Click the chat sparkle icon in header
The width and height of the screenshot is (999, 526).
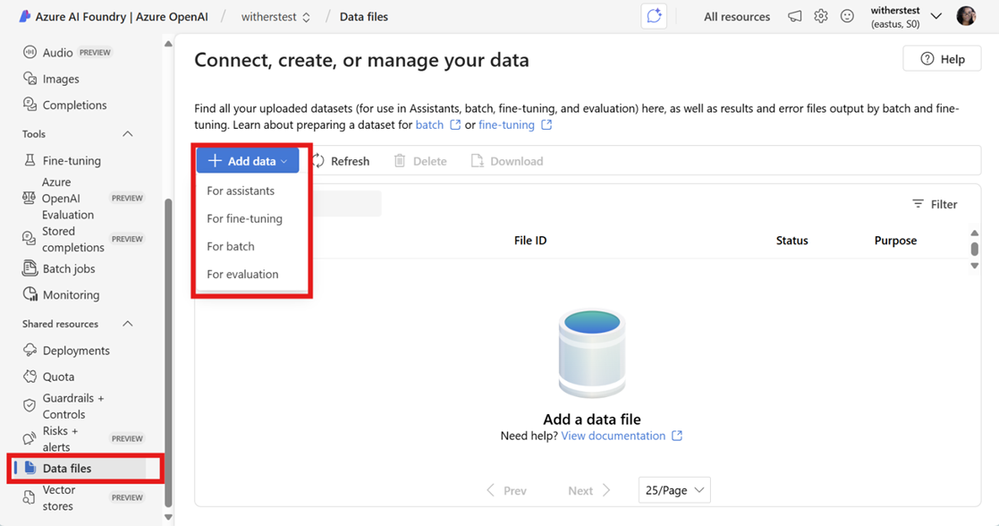(654, 17)
